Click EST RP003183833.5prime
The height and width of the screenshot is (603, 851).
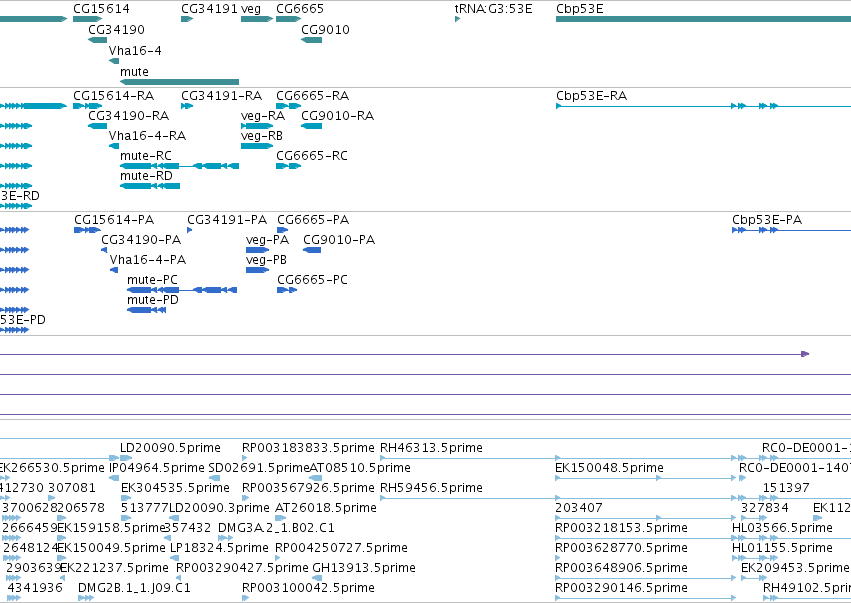pos(308,448)
